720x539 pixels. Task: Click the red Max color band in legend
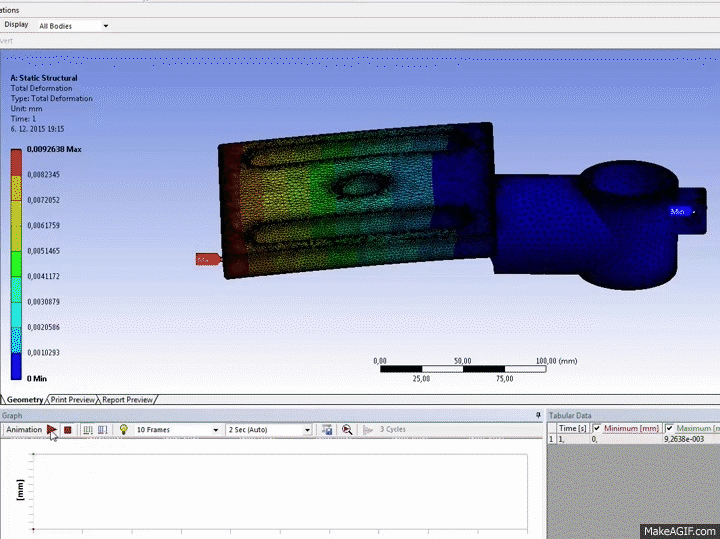[x=17, y=160]
